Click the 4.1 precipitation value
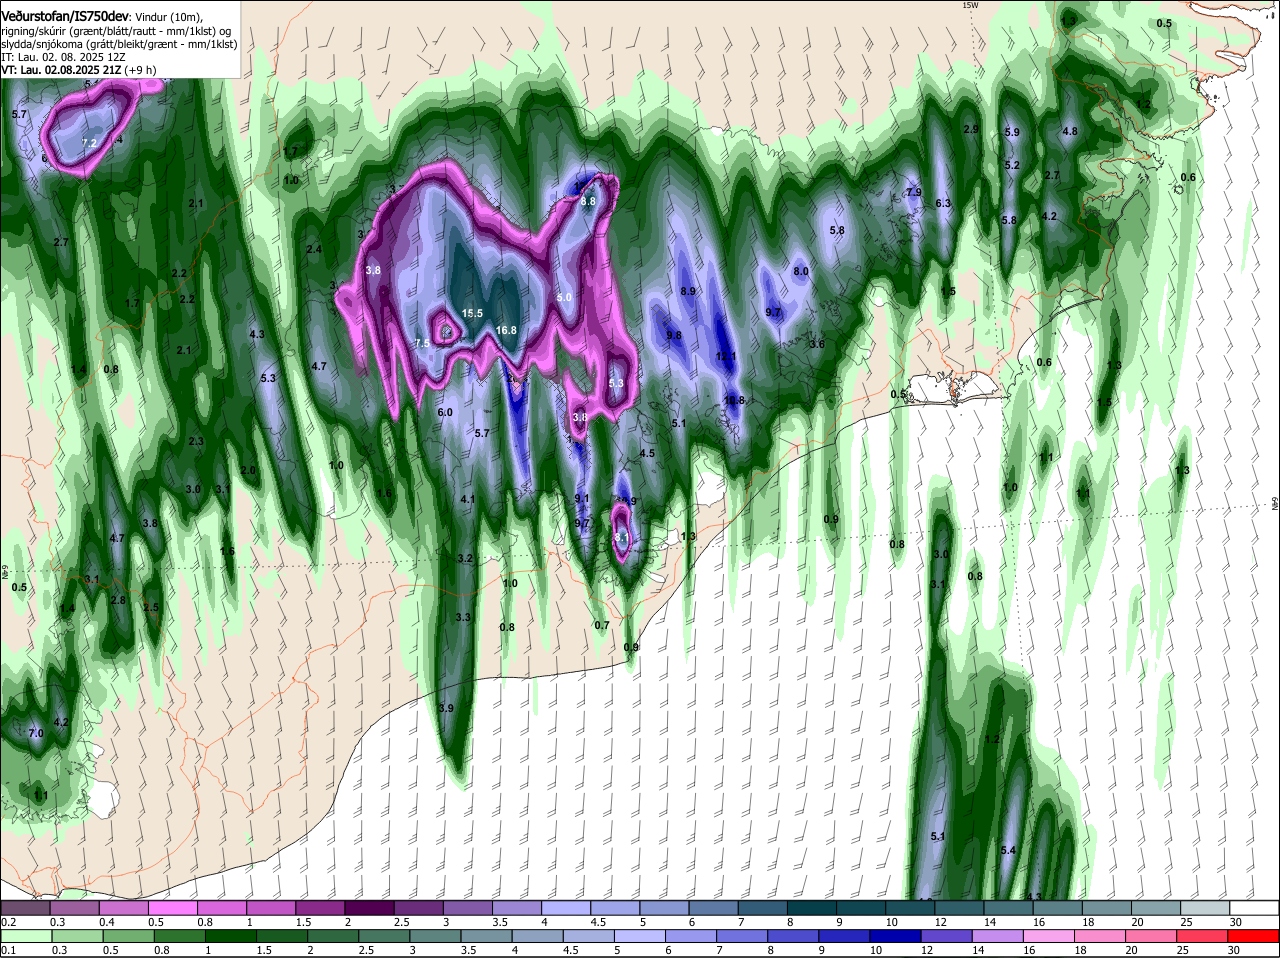Image resolution: width=1280 pixels, height=958 pixels. tap(468, 499)
